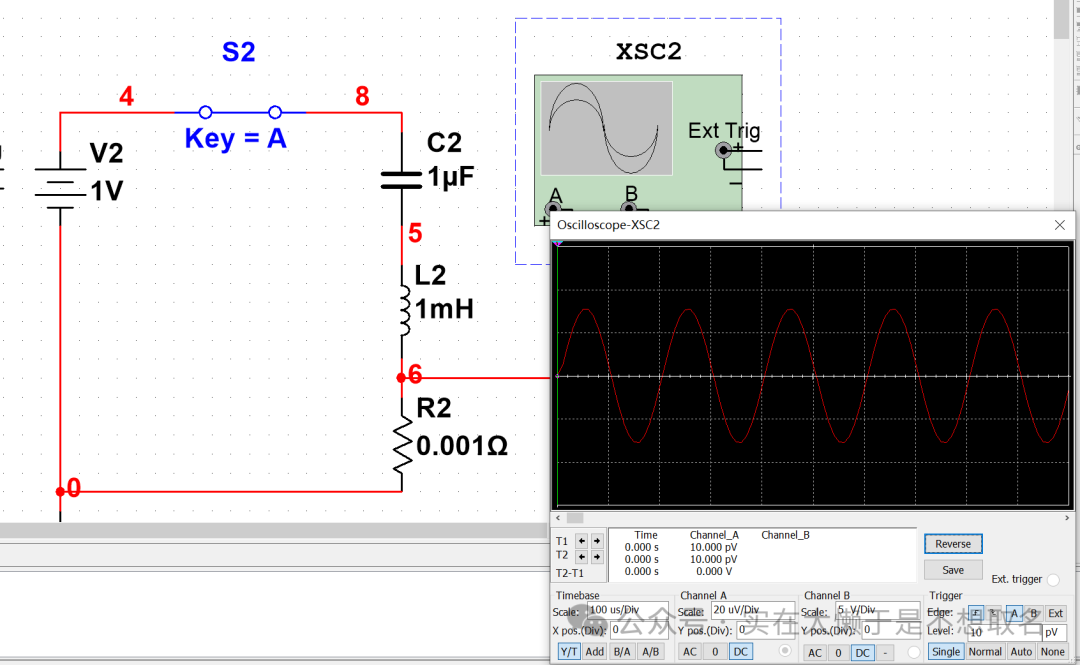The width and height of the screenshot is (1080, 665).
Task: Open trigger Level unit pV selector
Action: coord(1054,632)
